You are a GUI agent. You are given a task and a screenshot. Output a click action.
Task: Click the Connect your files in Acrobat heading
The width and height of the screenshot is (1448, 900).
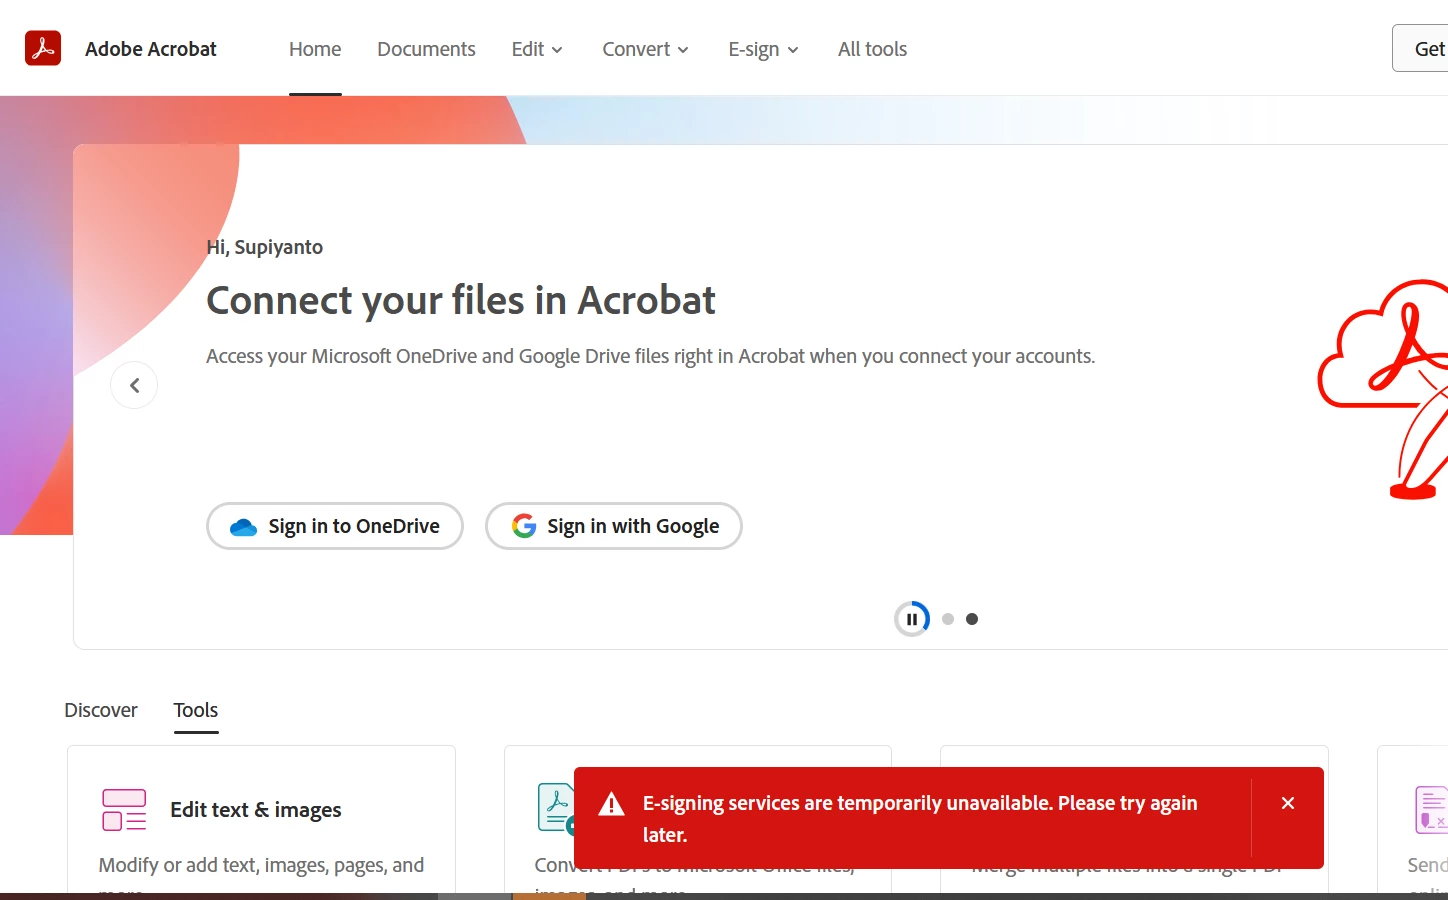pos(461,300)
